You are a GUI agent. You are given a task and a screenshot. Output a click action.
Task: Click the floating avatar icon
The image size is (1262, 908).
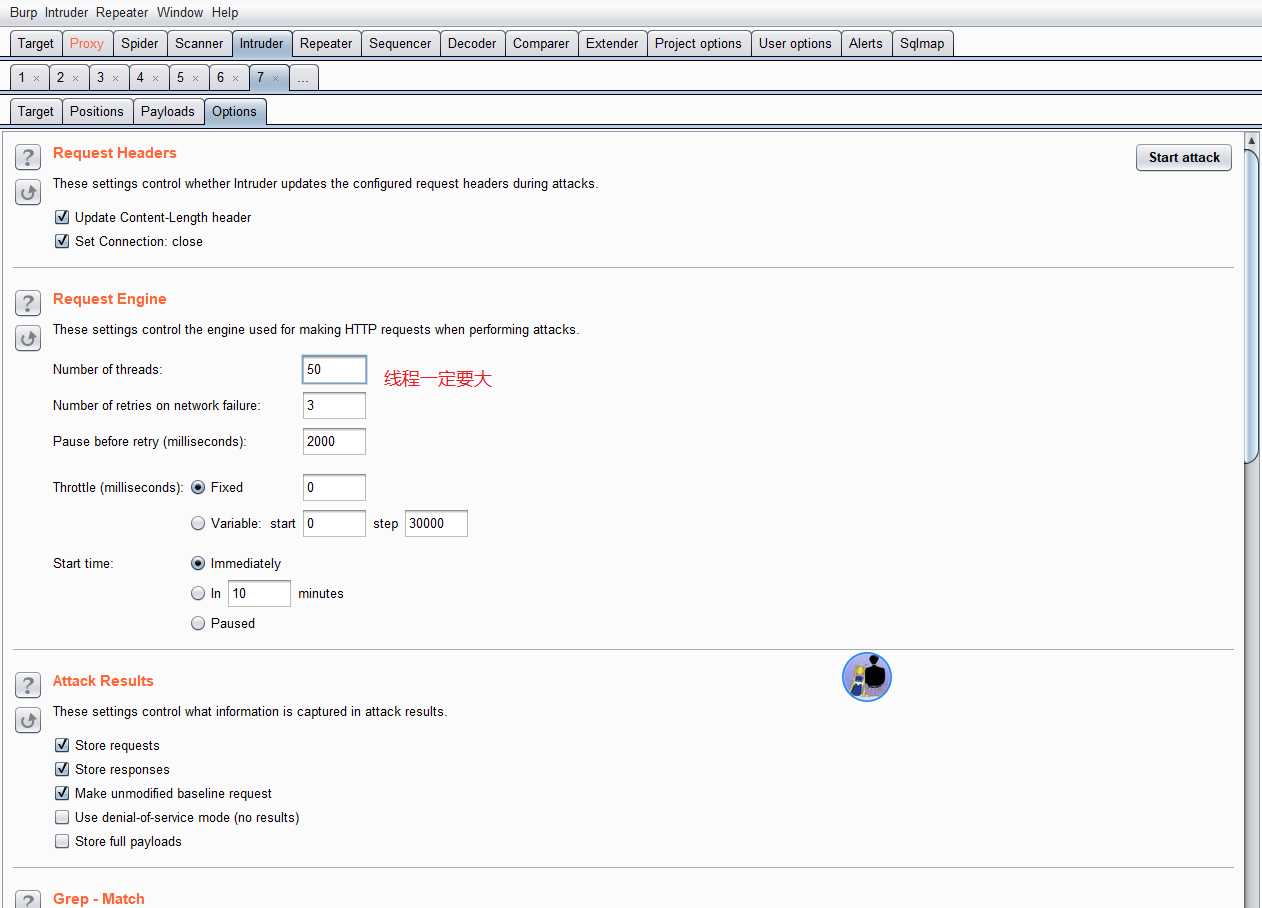(x=867, y=677)
